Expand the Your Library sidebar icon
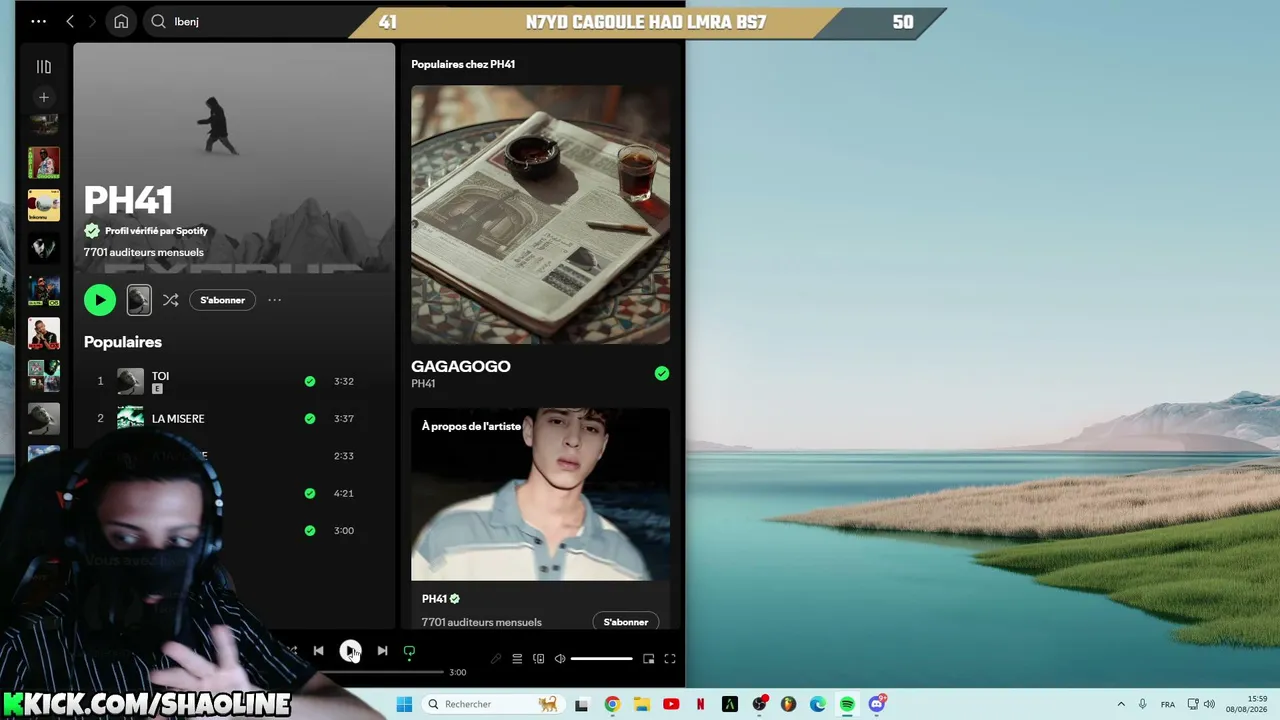 pos(43,67)
